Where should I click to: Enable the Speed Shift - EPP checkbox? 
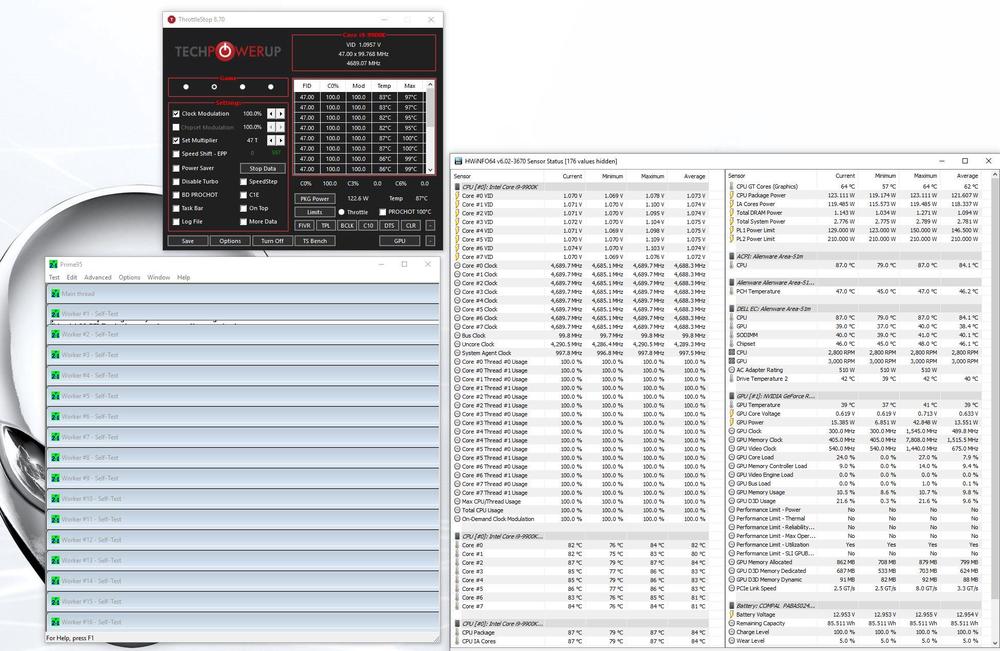pos(175,153)
